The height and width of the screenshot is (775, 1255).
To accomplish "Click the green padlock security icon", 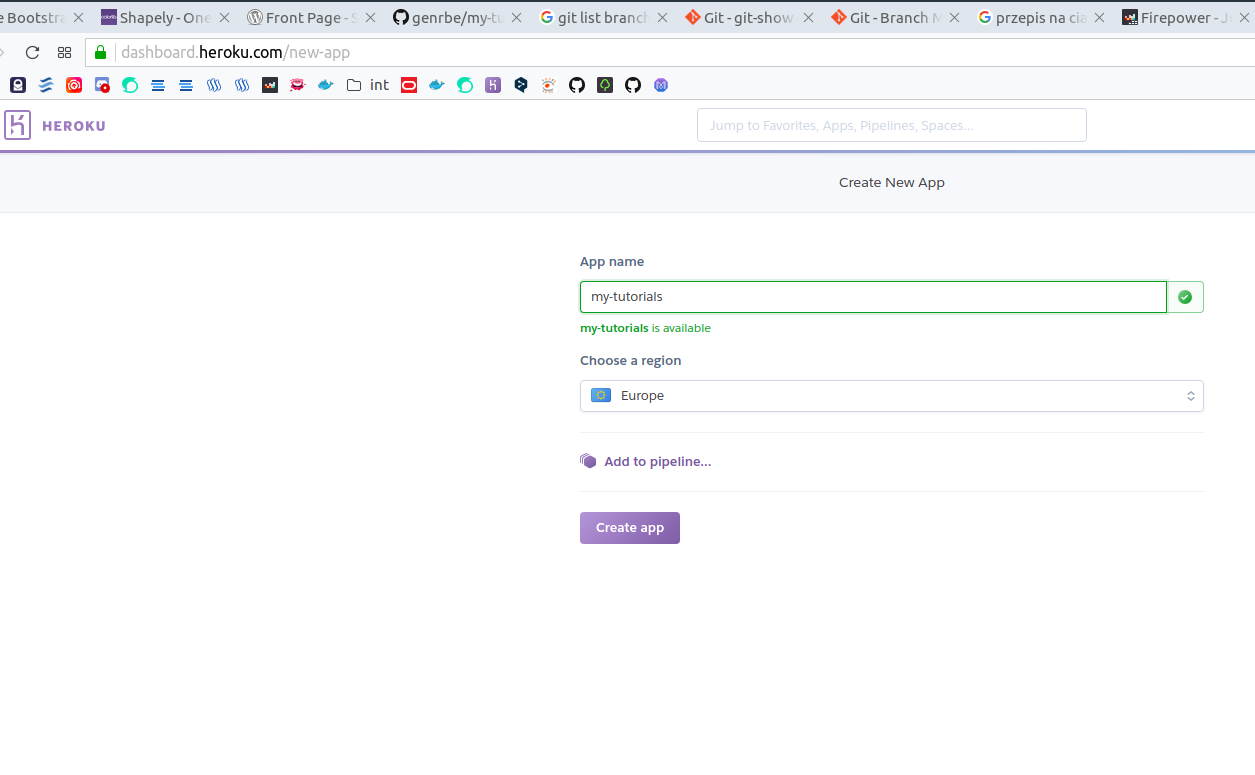I will 100,53.
